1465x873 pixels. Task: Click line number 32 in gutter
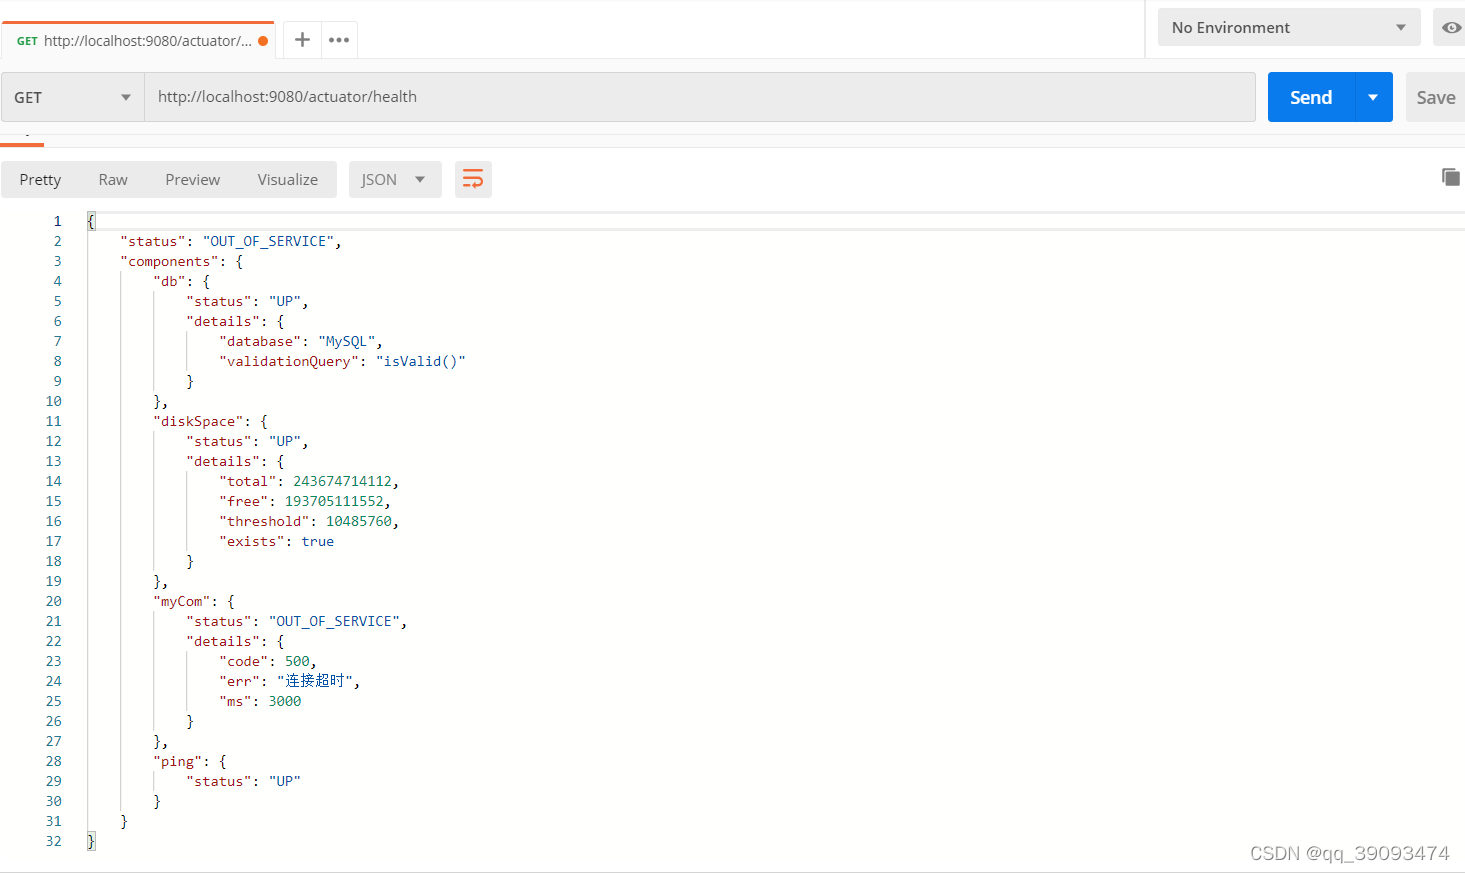(53, 841)
